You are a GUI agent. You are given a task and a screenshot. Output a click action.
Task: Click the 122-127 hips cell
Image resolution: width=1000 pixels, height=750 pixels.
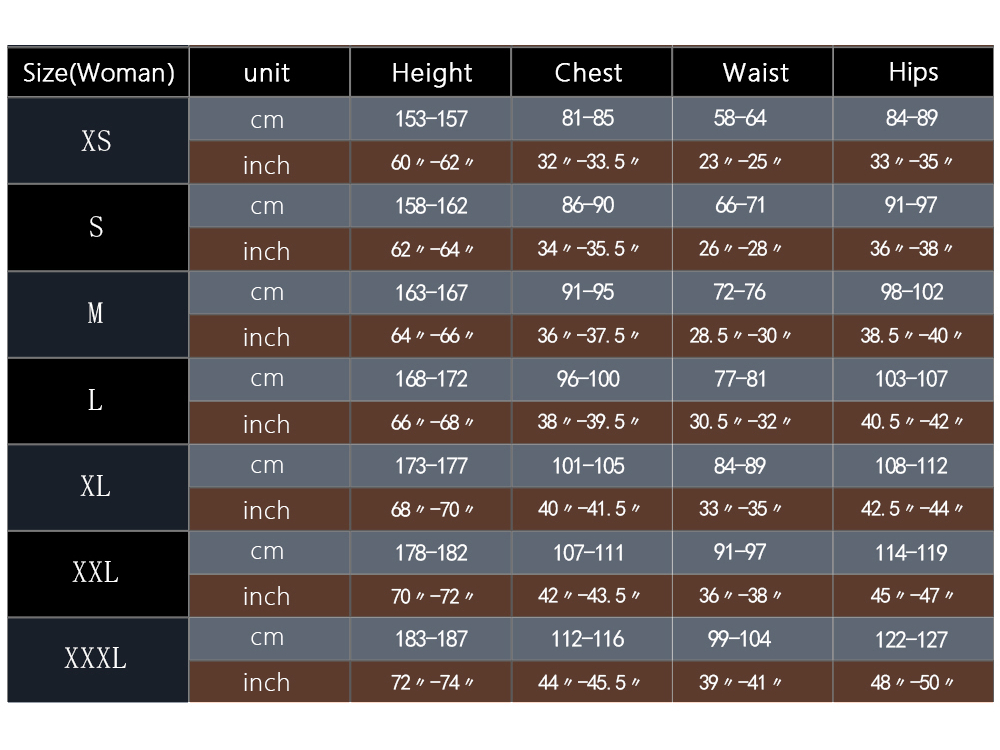click(x=912, y=639)
